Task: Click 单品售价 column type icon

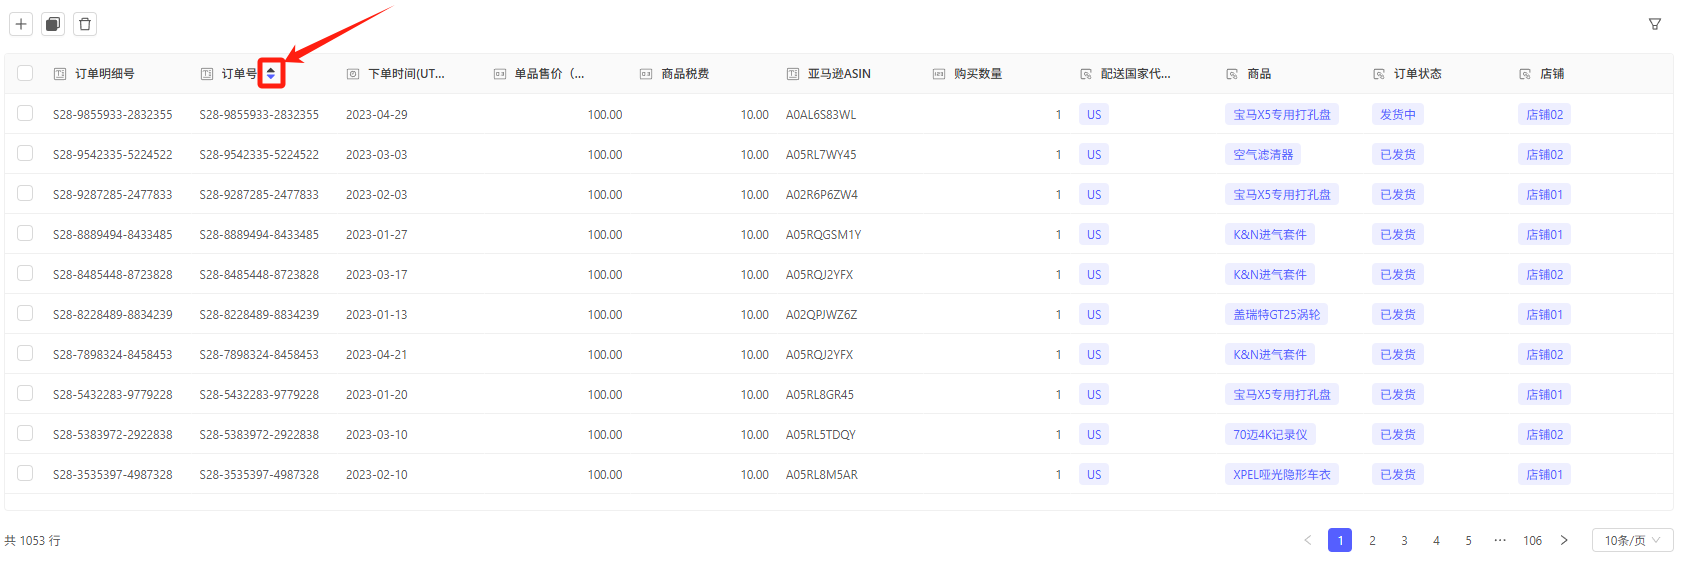Action: tap(500, 74)
